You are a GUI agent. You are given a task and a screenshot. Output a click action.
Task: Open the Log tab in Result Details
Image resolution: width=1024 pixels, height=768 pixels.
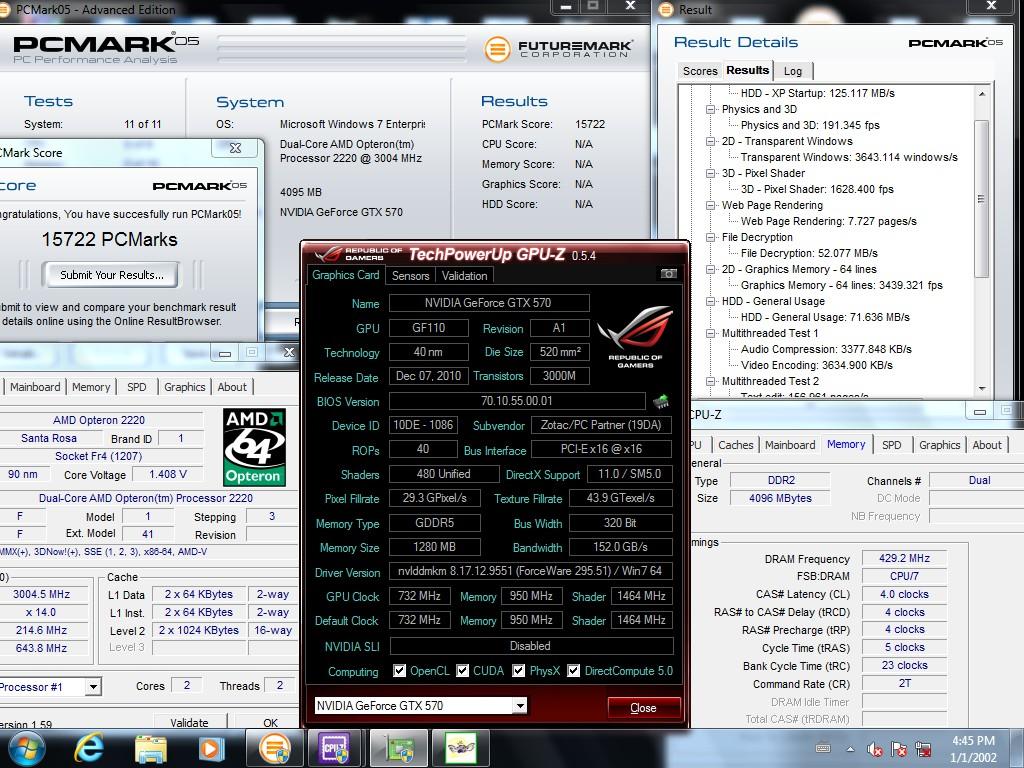pyautogui.click(x=793, y=71)
